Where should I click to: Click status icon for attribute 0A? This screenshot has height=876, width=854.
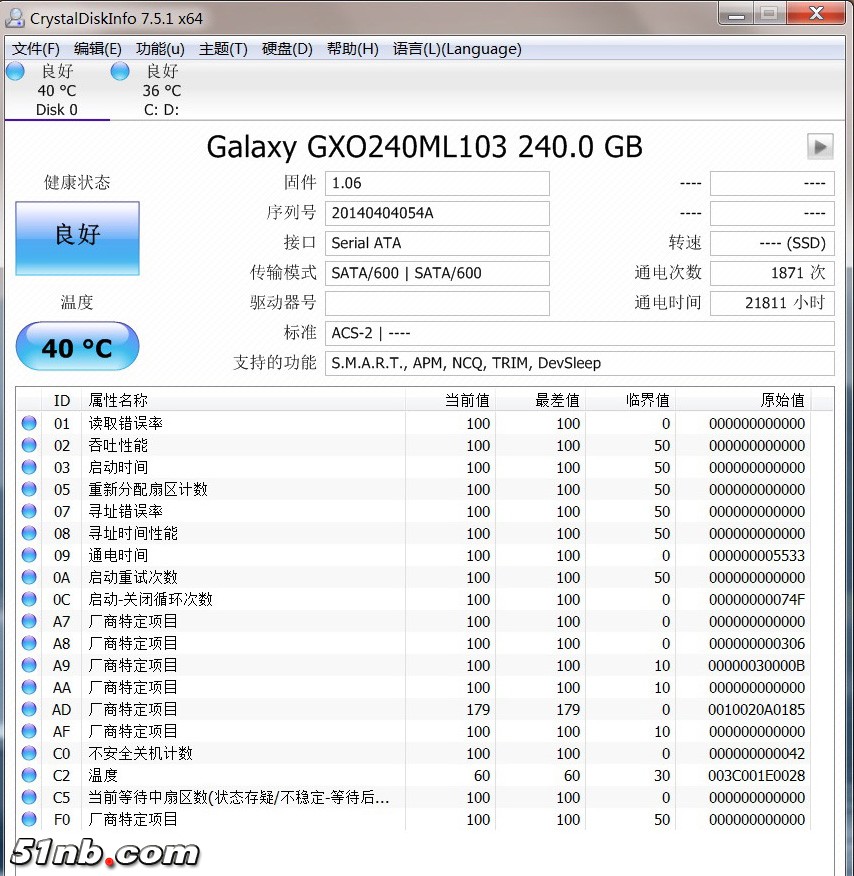[29, 577]
